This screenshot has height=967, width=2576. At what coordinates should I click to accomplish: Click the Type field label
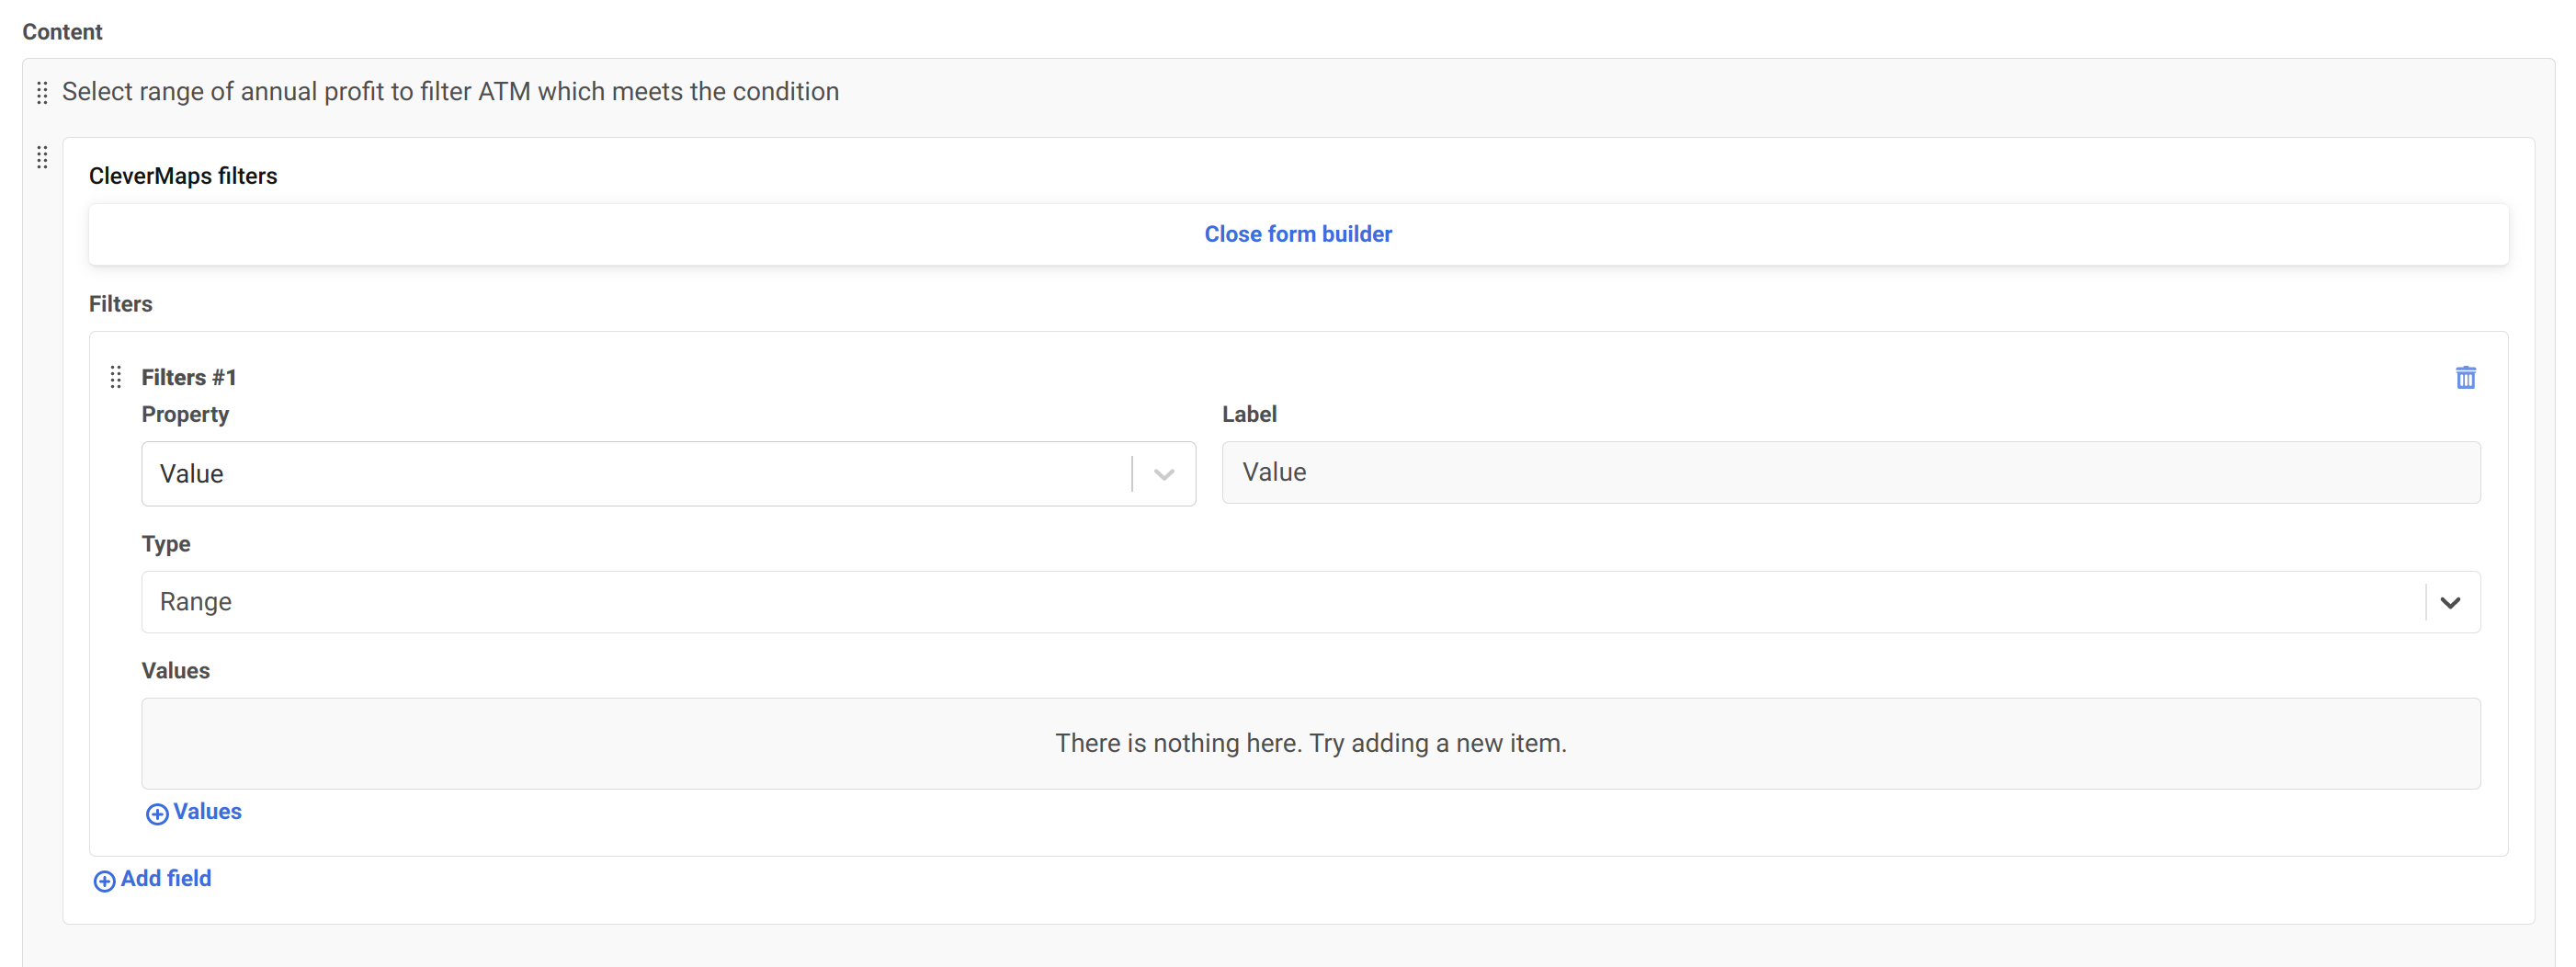click(x=166, y=544)
